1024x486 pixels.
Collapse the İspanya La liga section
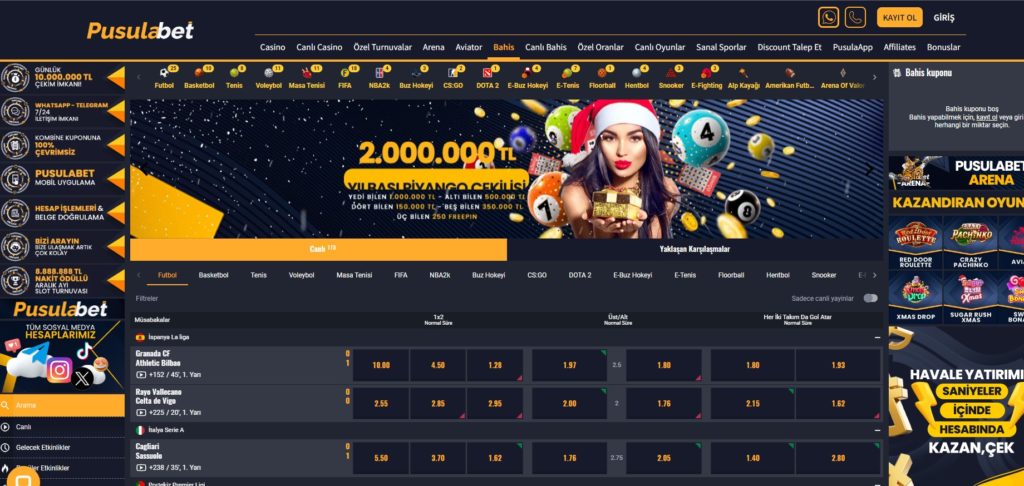click(x=877, y=338)
